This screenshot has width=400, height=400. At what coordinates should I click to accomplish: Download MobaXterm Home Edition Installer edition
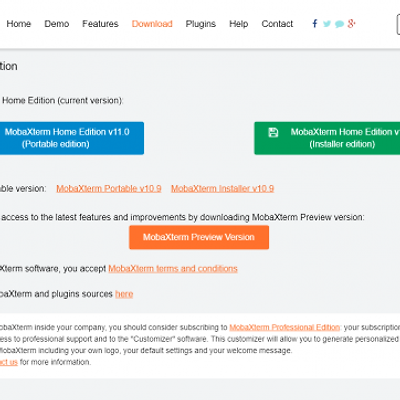327,138
